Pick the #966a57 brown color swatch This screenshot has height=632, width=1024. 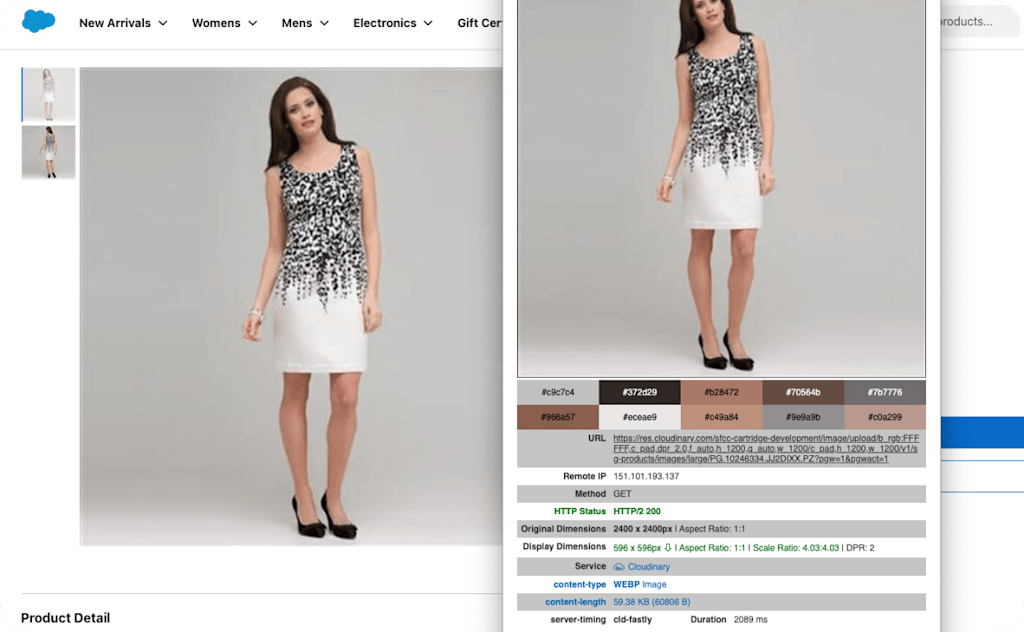[x=558, y=417]
